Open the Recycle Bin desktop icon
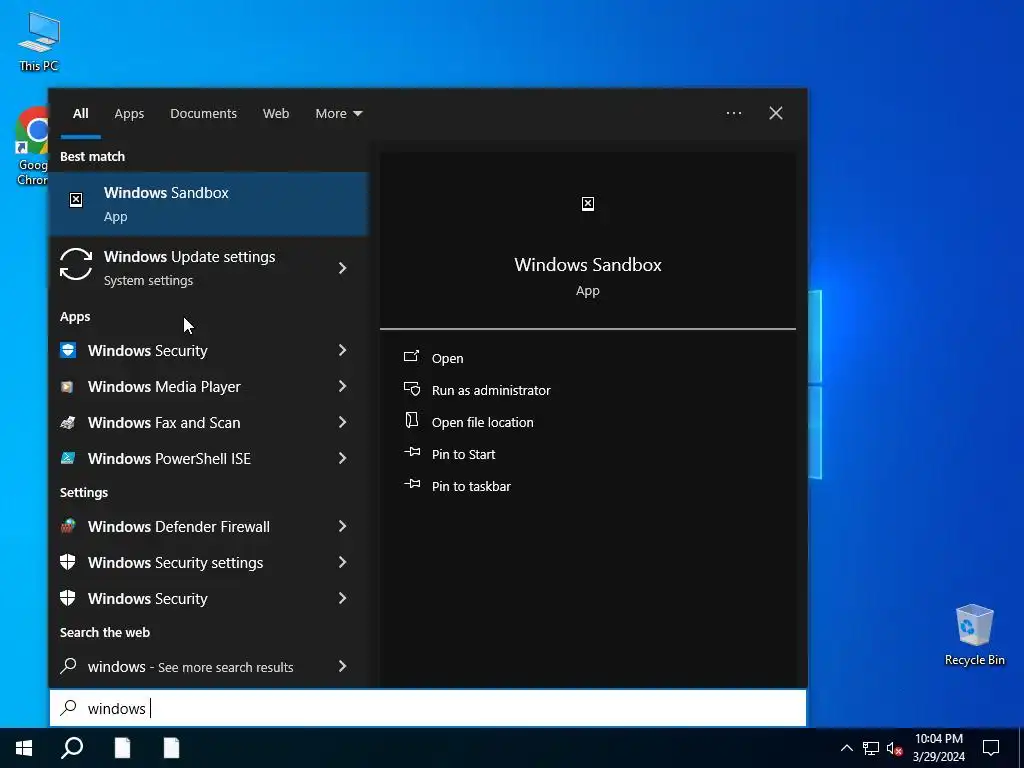 tap(974, 635)
